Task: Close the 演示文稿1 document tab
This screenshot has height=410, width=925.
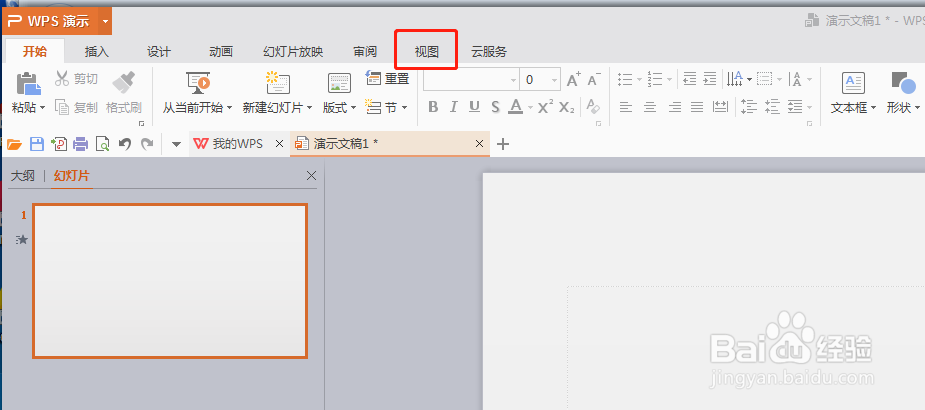Action: tap(479, 144)
